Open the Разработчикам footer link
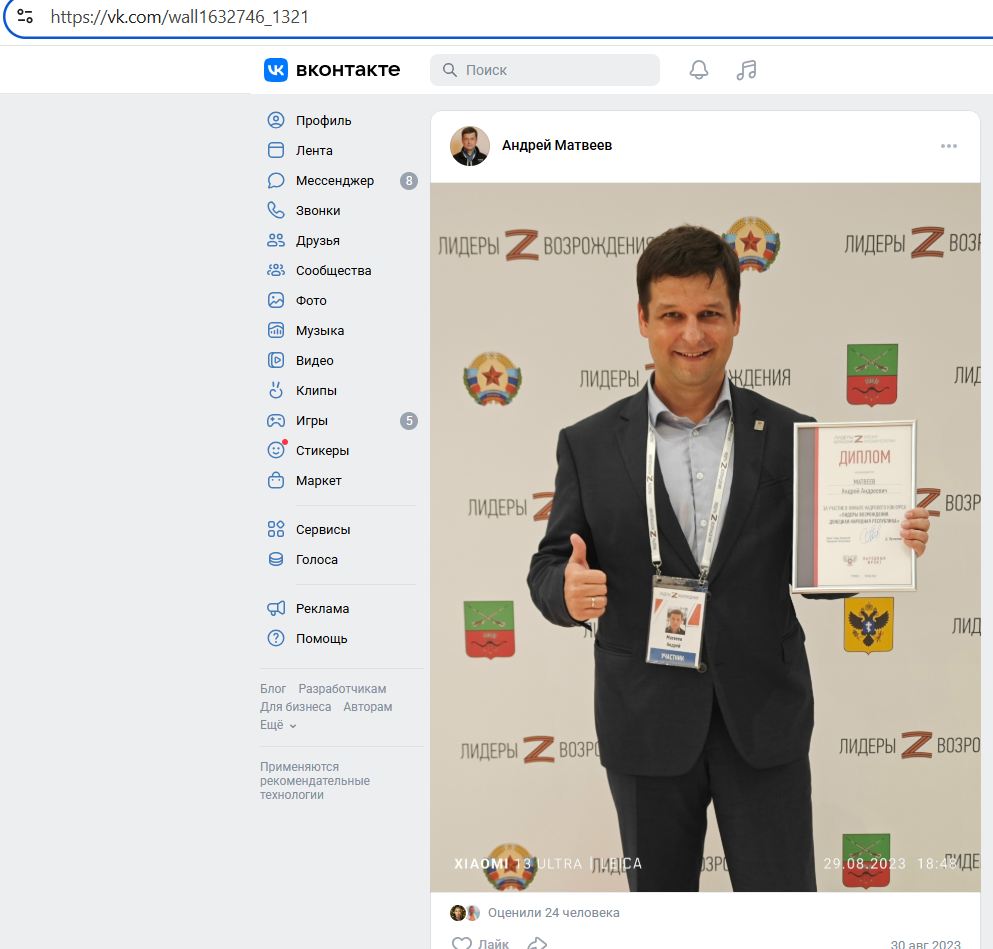Screen dimensions: 993x949 (342, 689)
